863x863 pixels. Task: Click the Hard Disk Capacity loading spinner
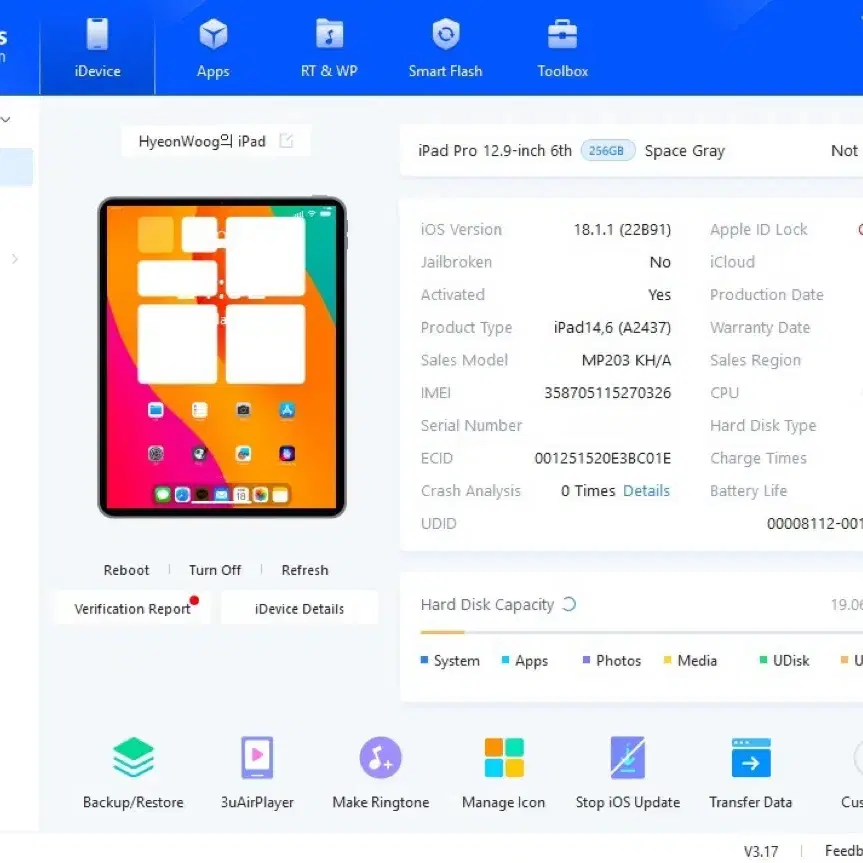[569, 604]
